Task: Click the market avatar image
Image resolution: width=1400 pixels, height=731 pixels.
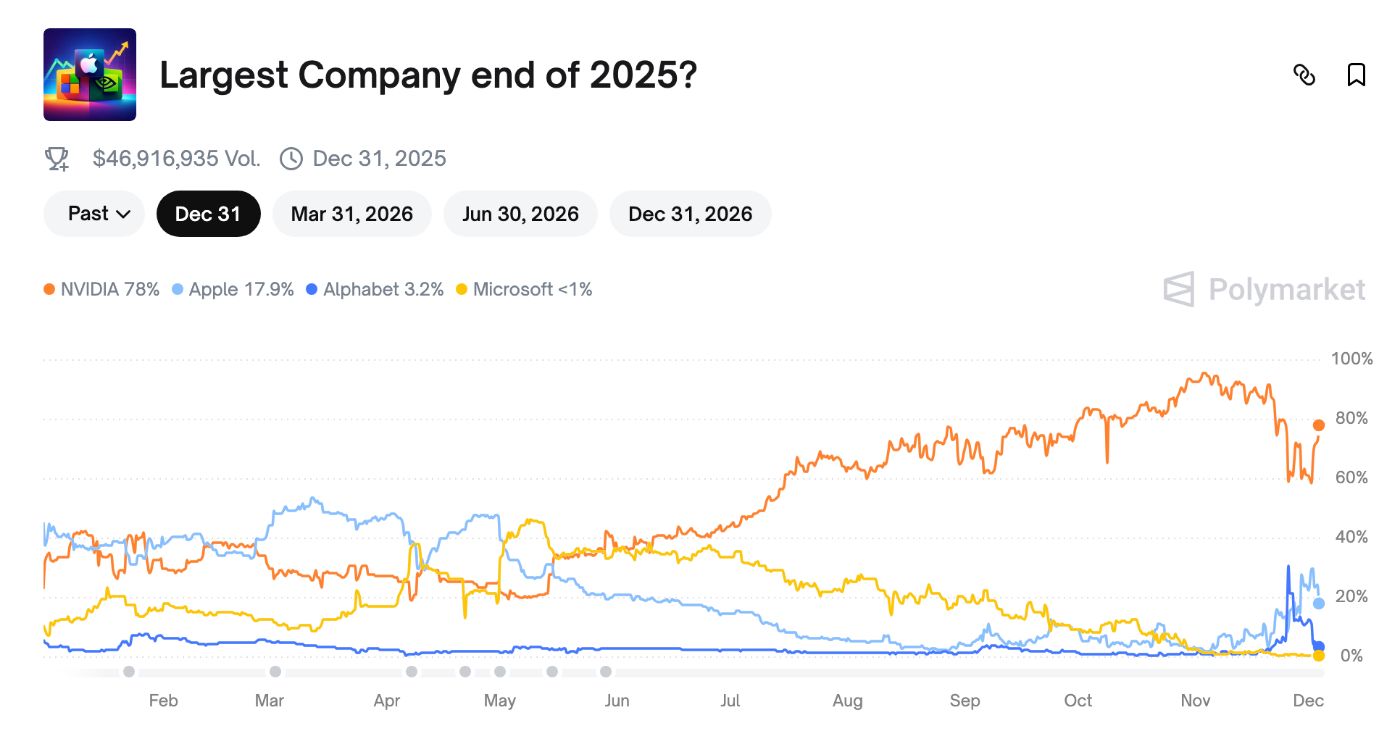Action: click(x=90, y=72)
